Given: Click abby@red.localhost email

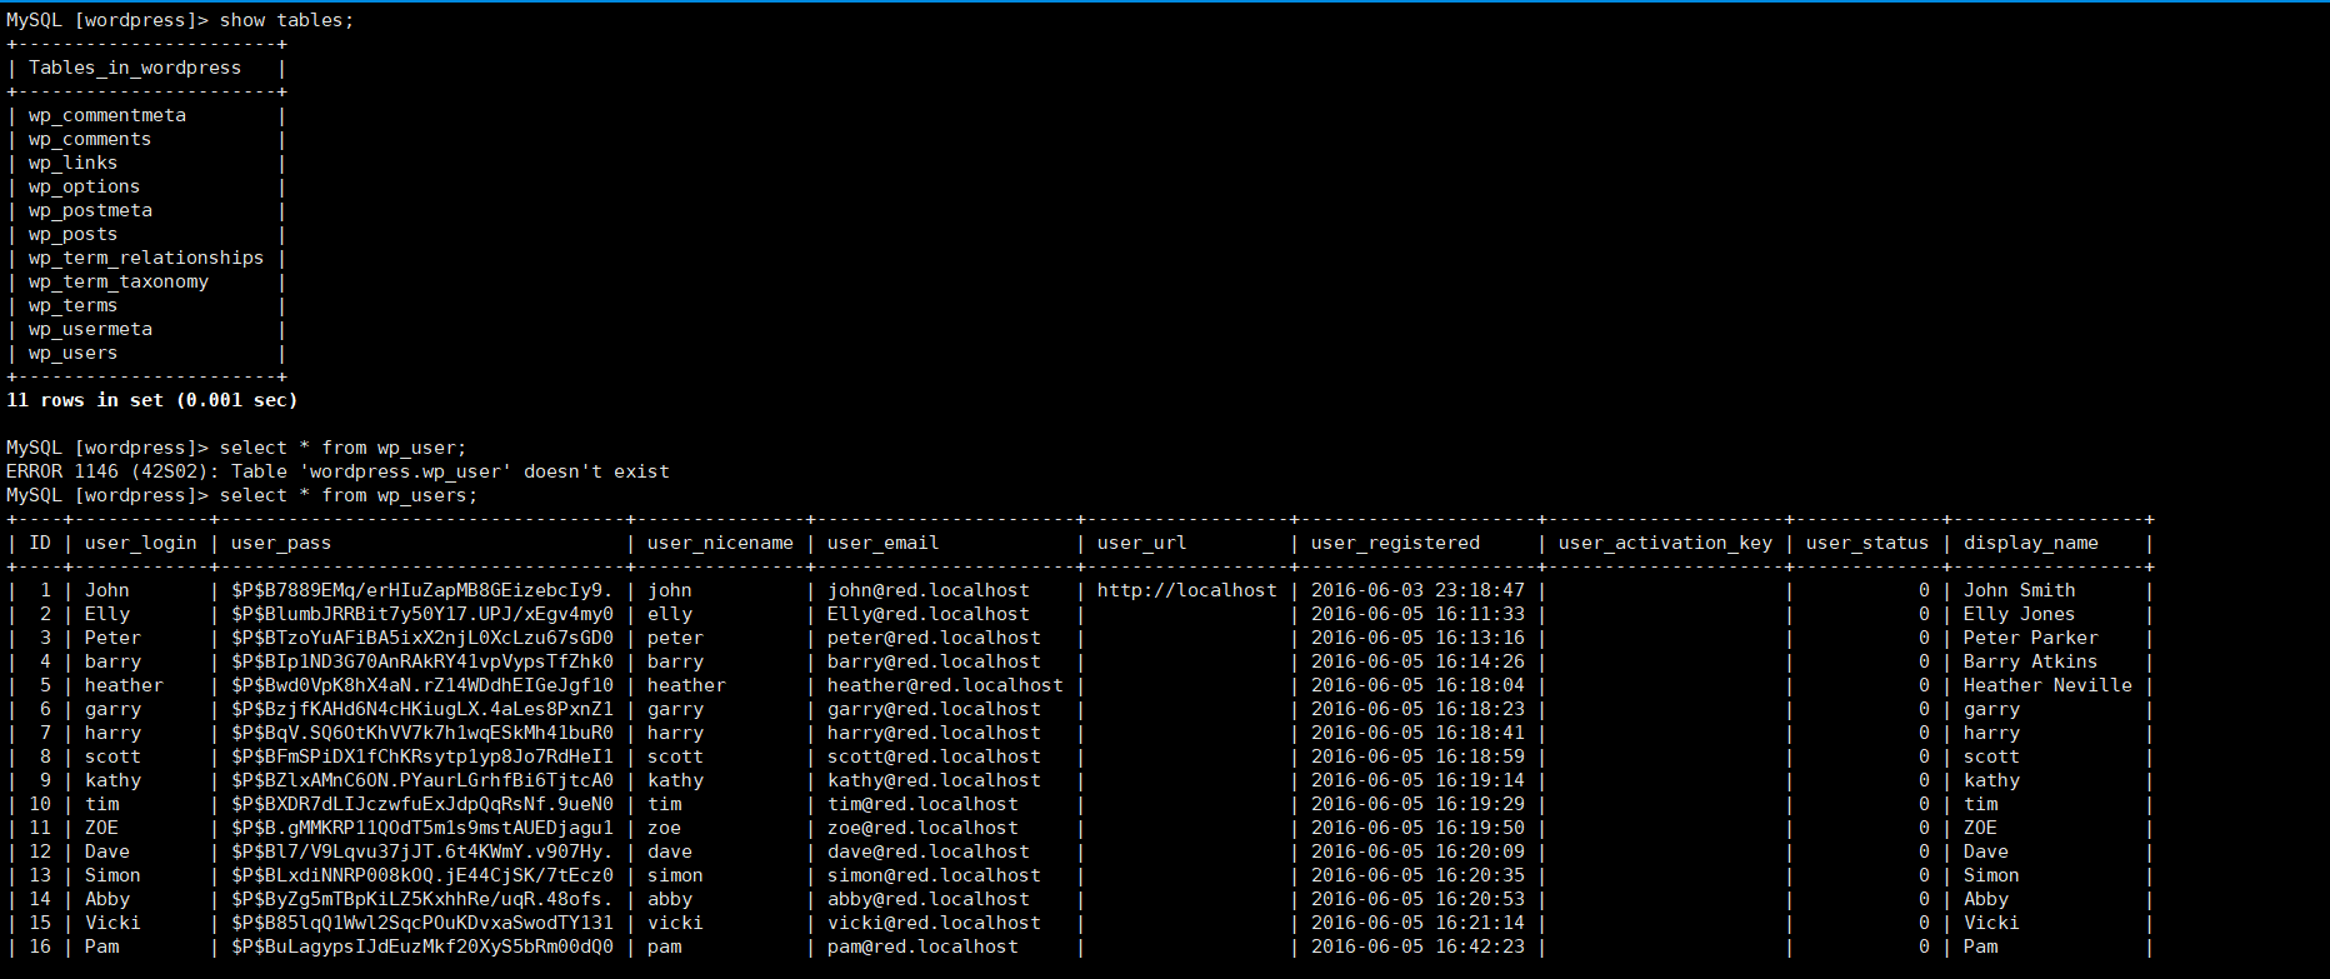Looking at the screenshot, I should tap(928, 899).
